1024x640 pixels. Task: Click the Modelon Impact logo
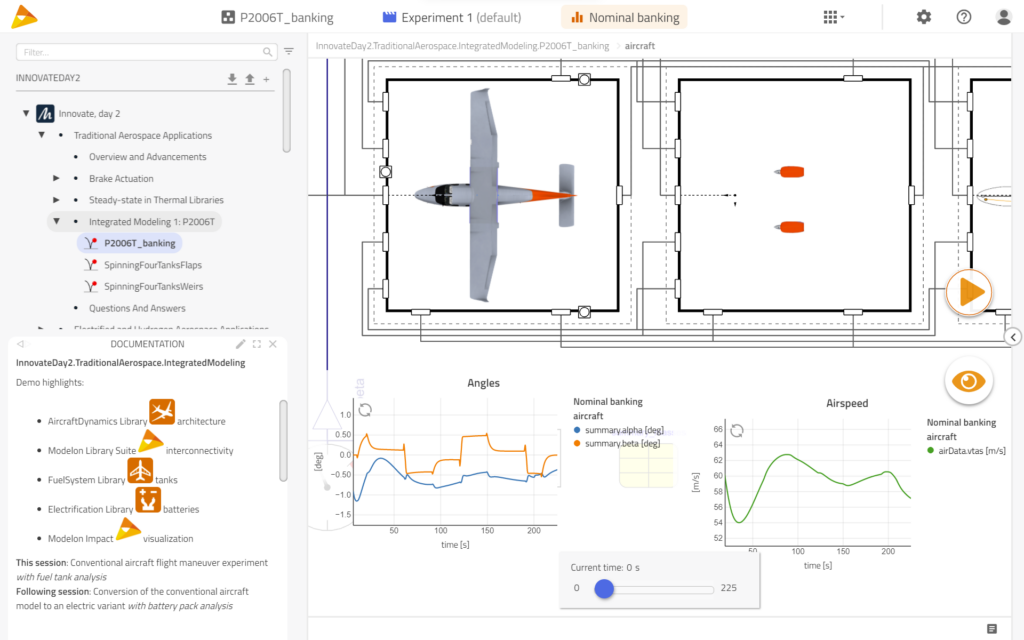click(24, 16)
